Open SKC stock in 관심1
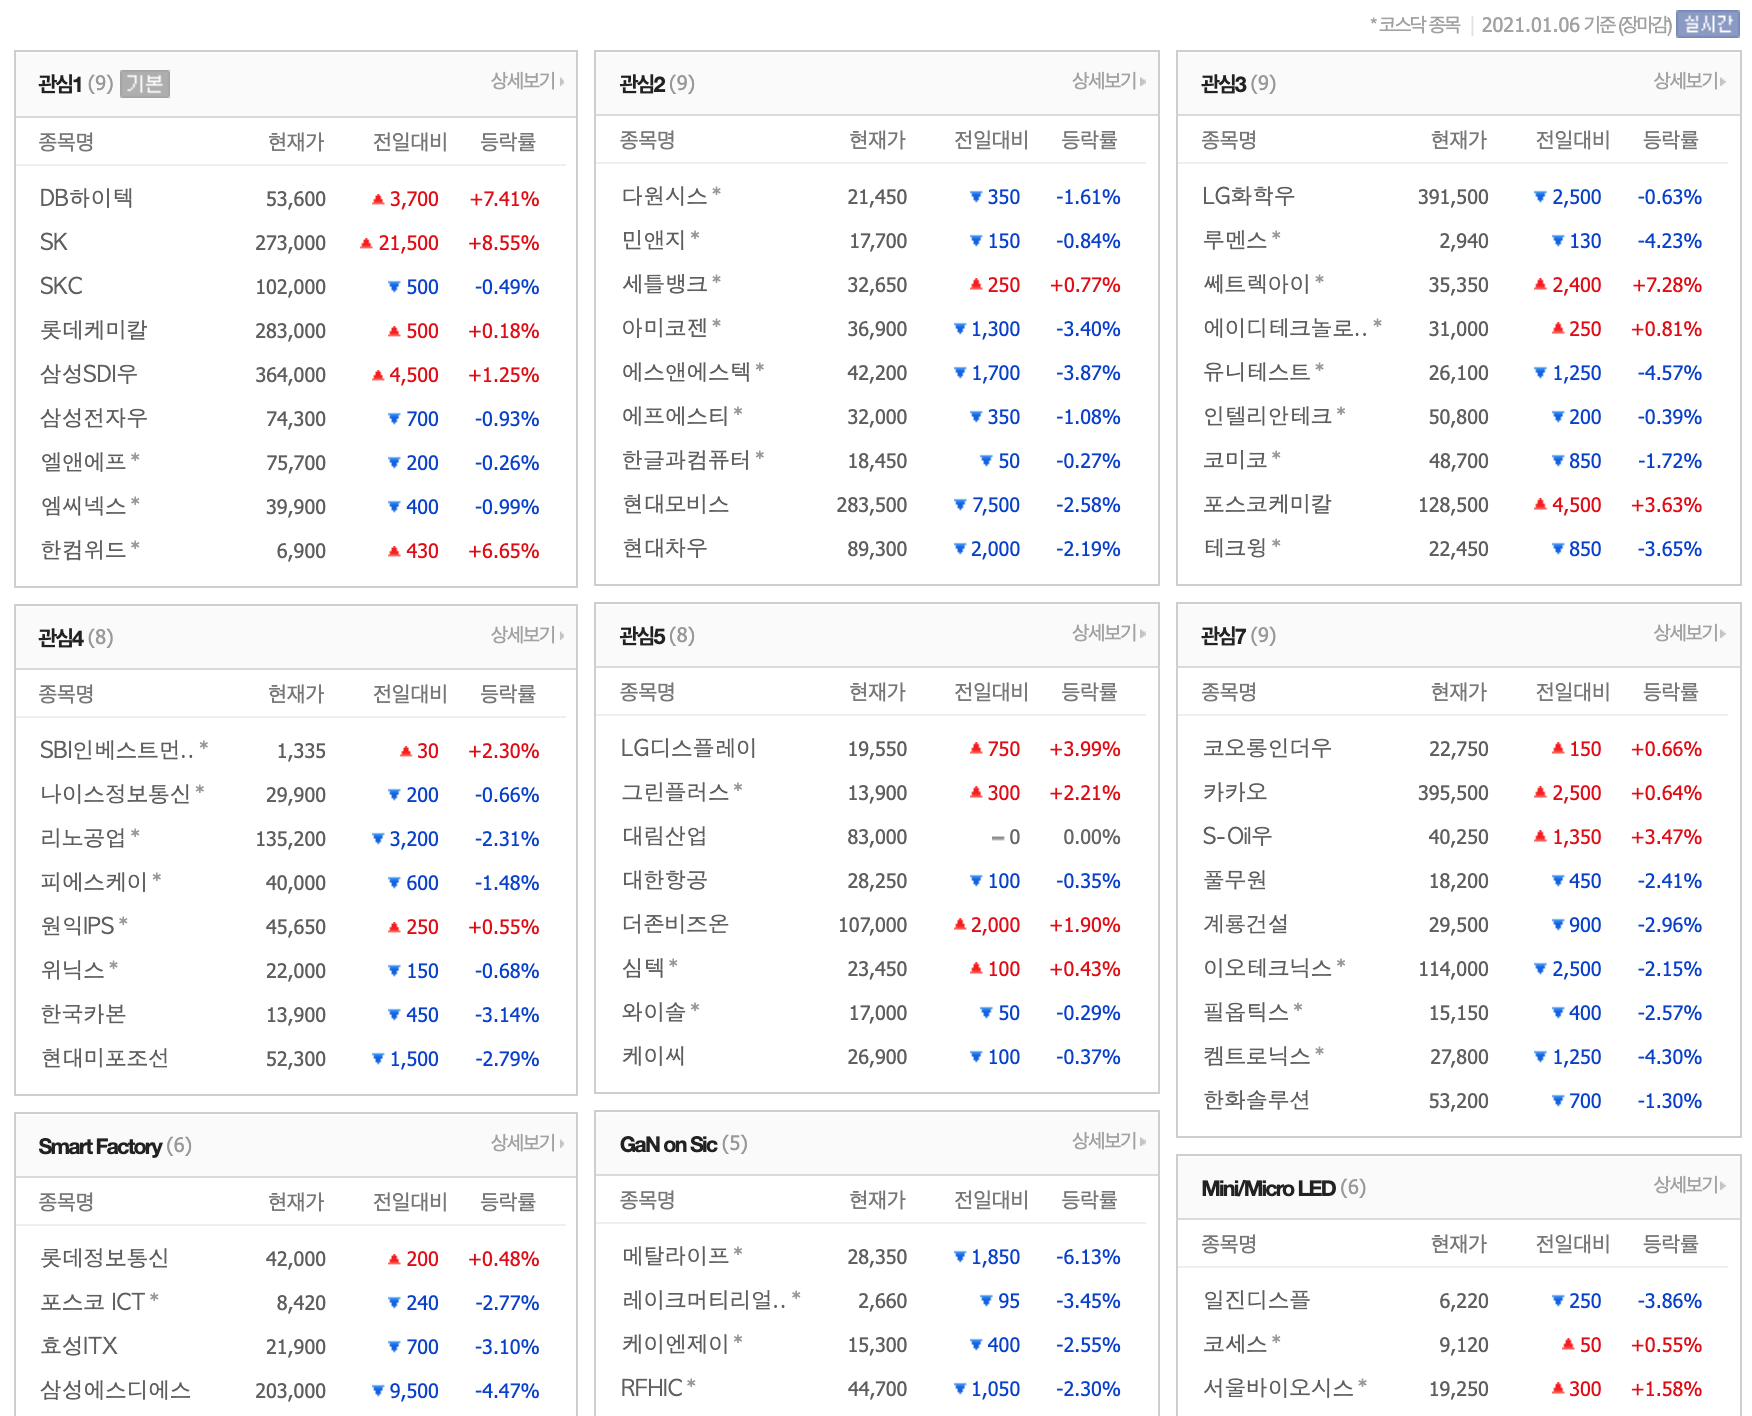This screenshot has height=1416, width=1752. 61,286
